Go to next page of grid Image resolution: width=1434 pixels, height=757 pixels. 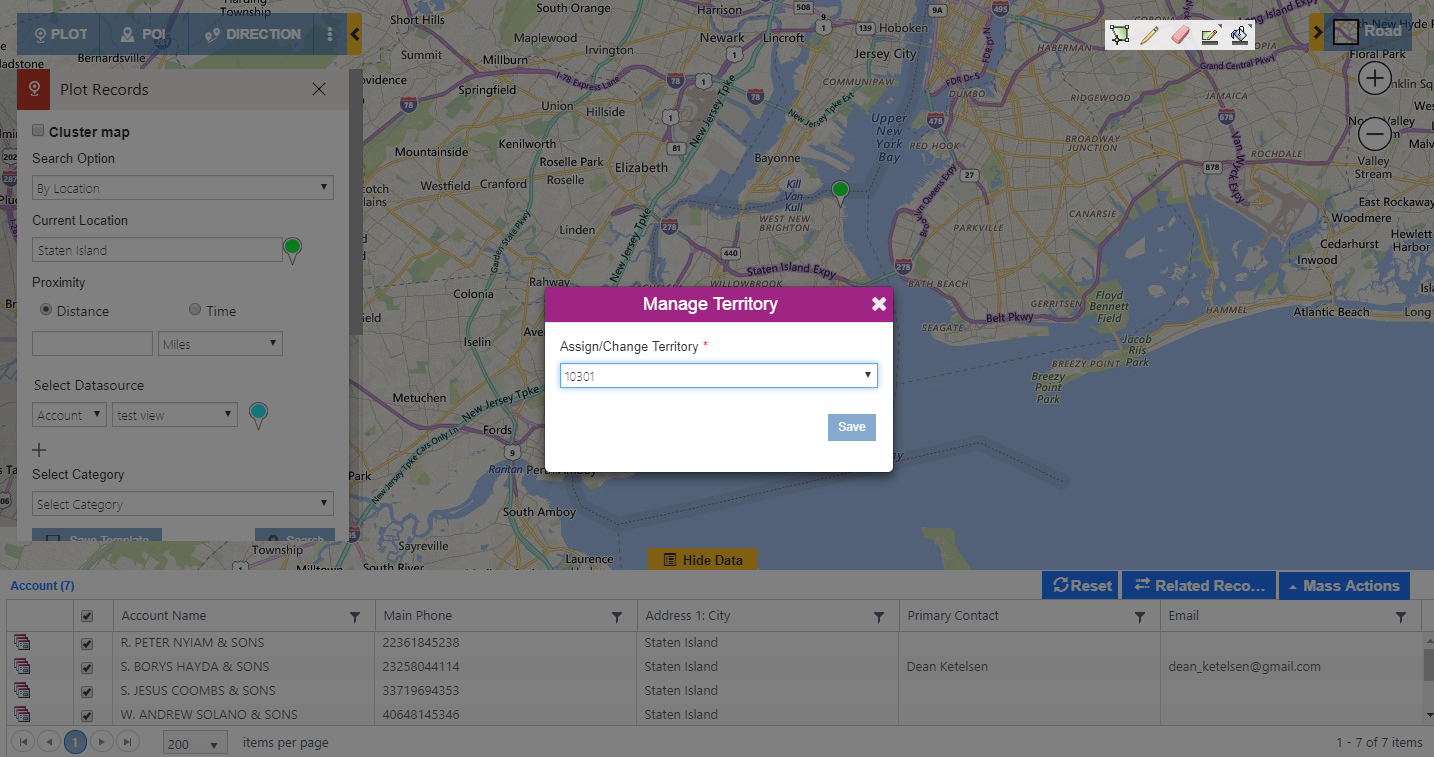[x=102, y=742]
